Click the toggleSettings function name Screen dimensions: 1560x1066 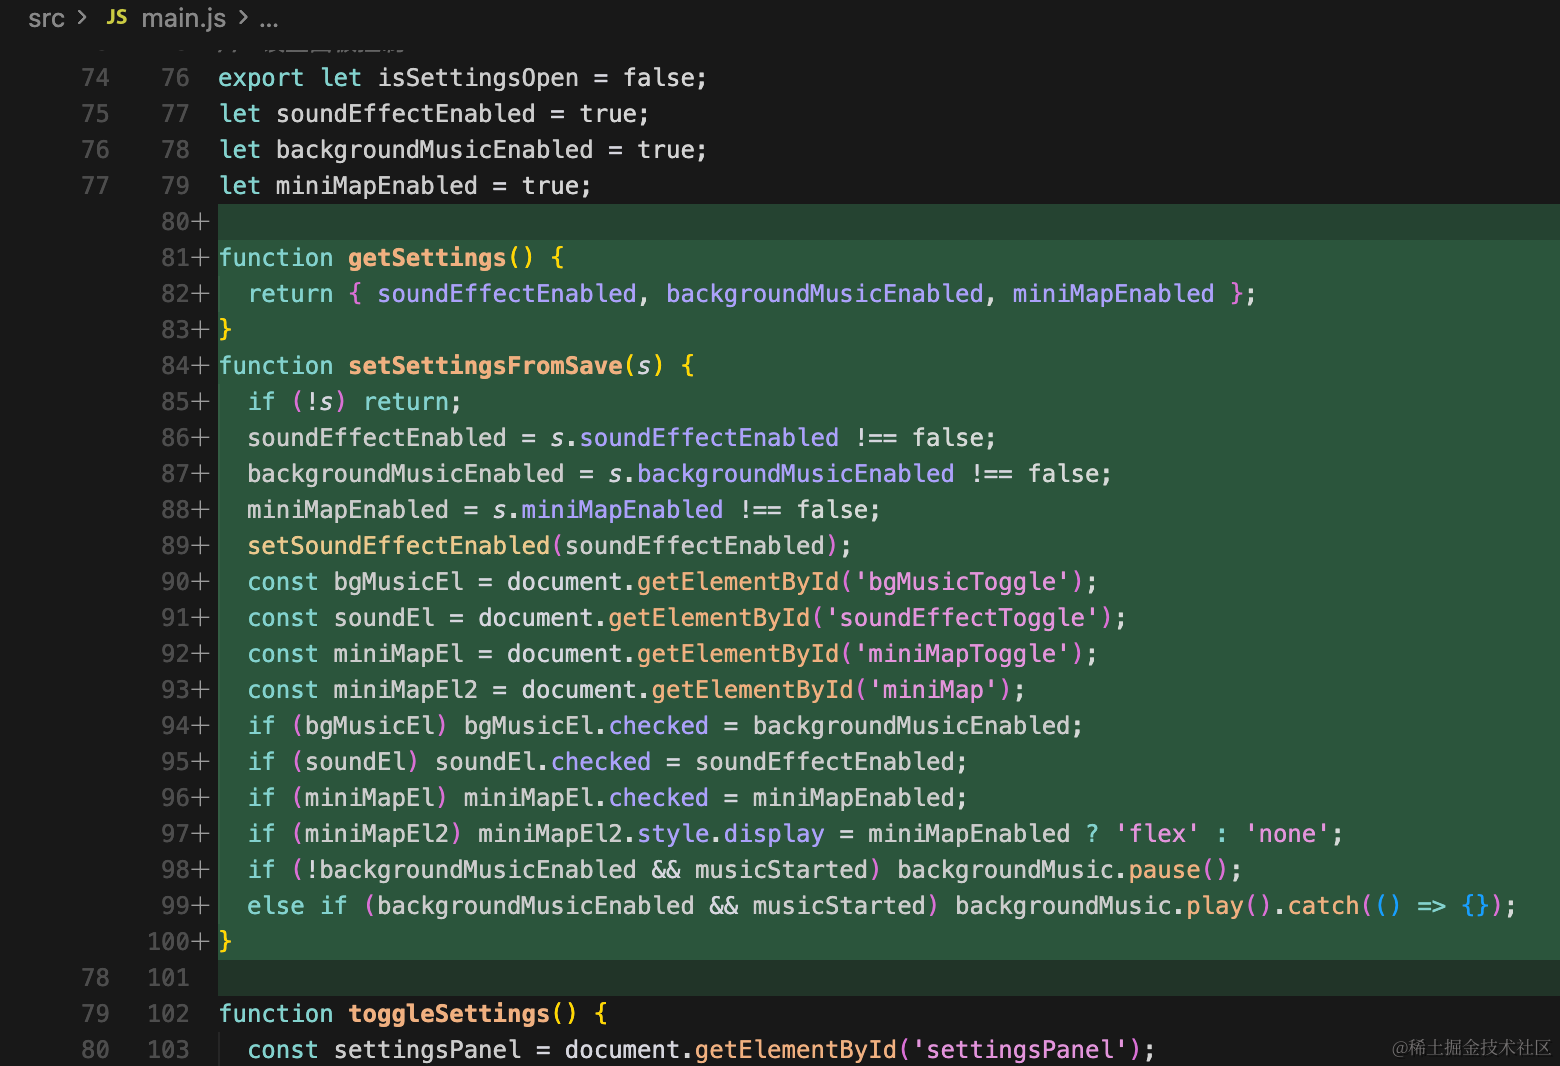click(x=449, y=1014)
